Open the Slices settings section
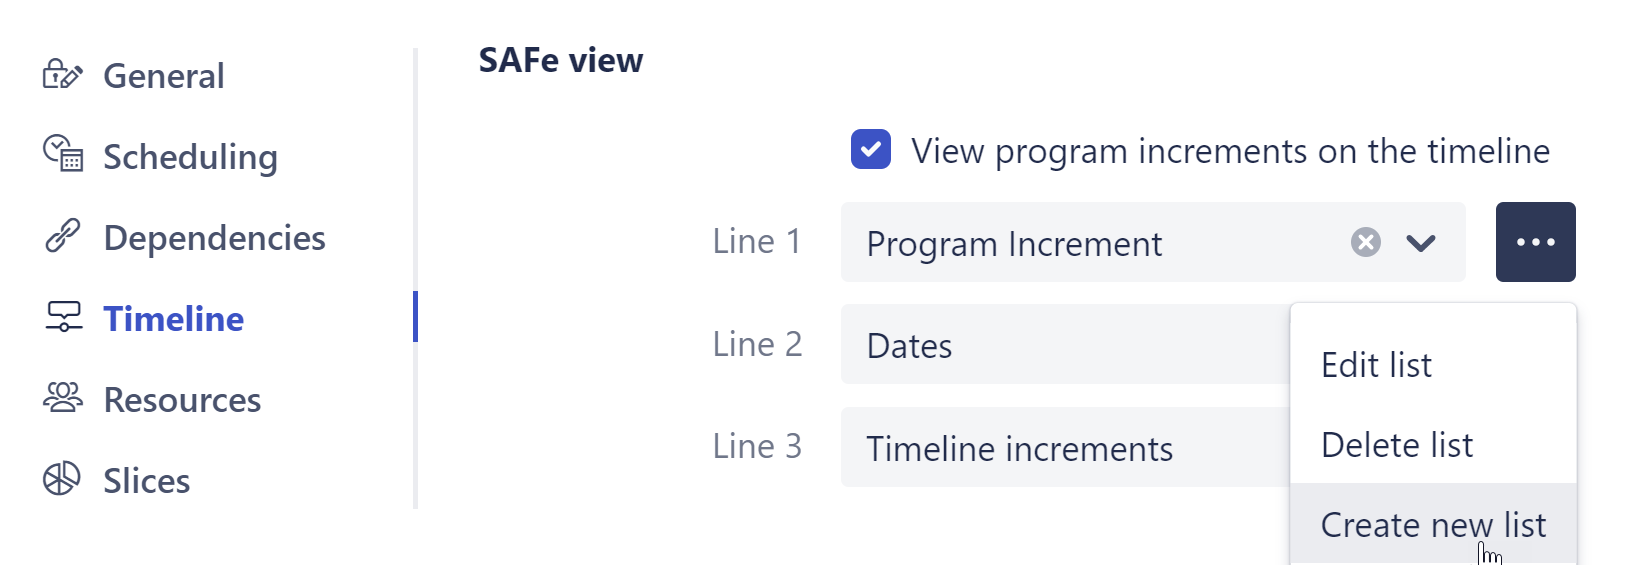The width and height of the screenshot is (1629, 565). coord(146,481)
